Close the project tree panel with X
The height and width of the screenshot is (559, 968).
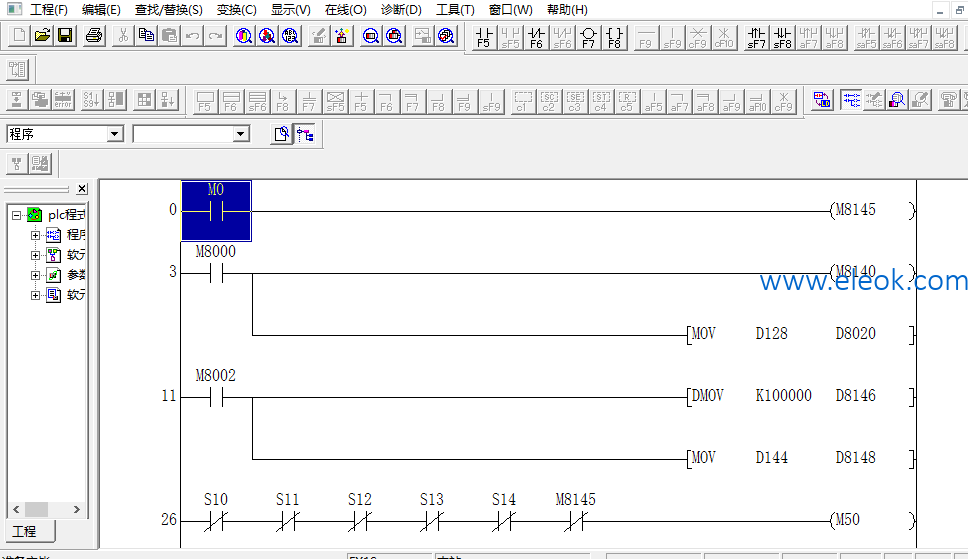[82, 188]
